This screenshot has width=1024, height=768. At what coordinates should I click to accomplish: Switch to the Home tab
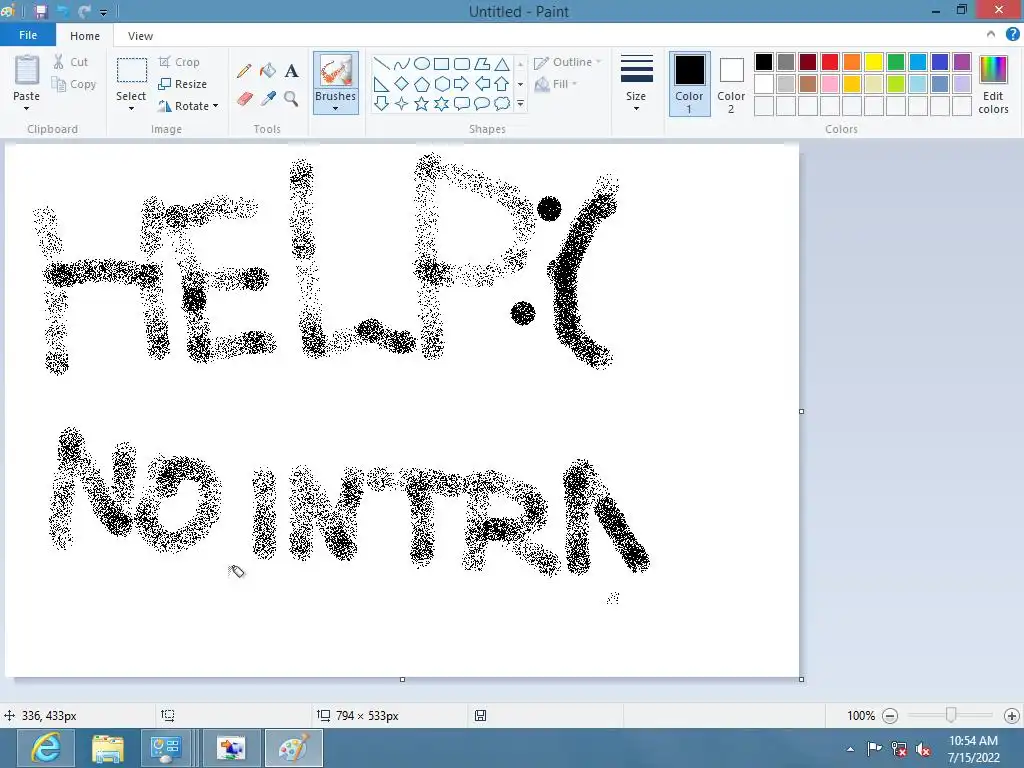[85, 36]
